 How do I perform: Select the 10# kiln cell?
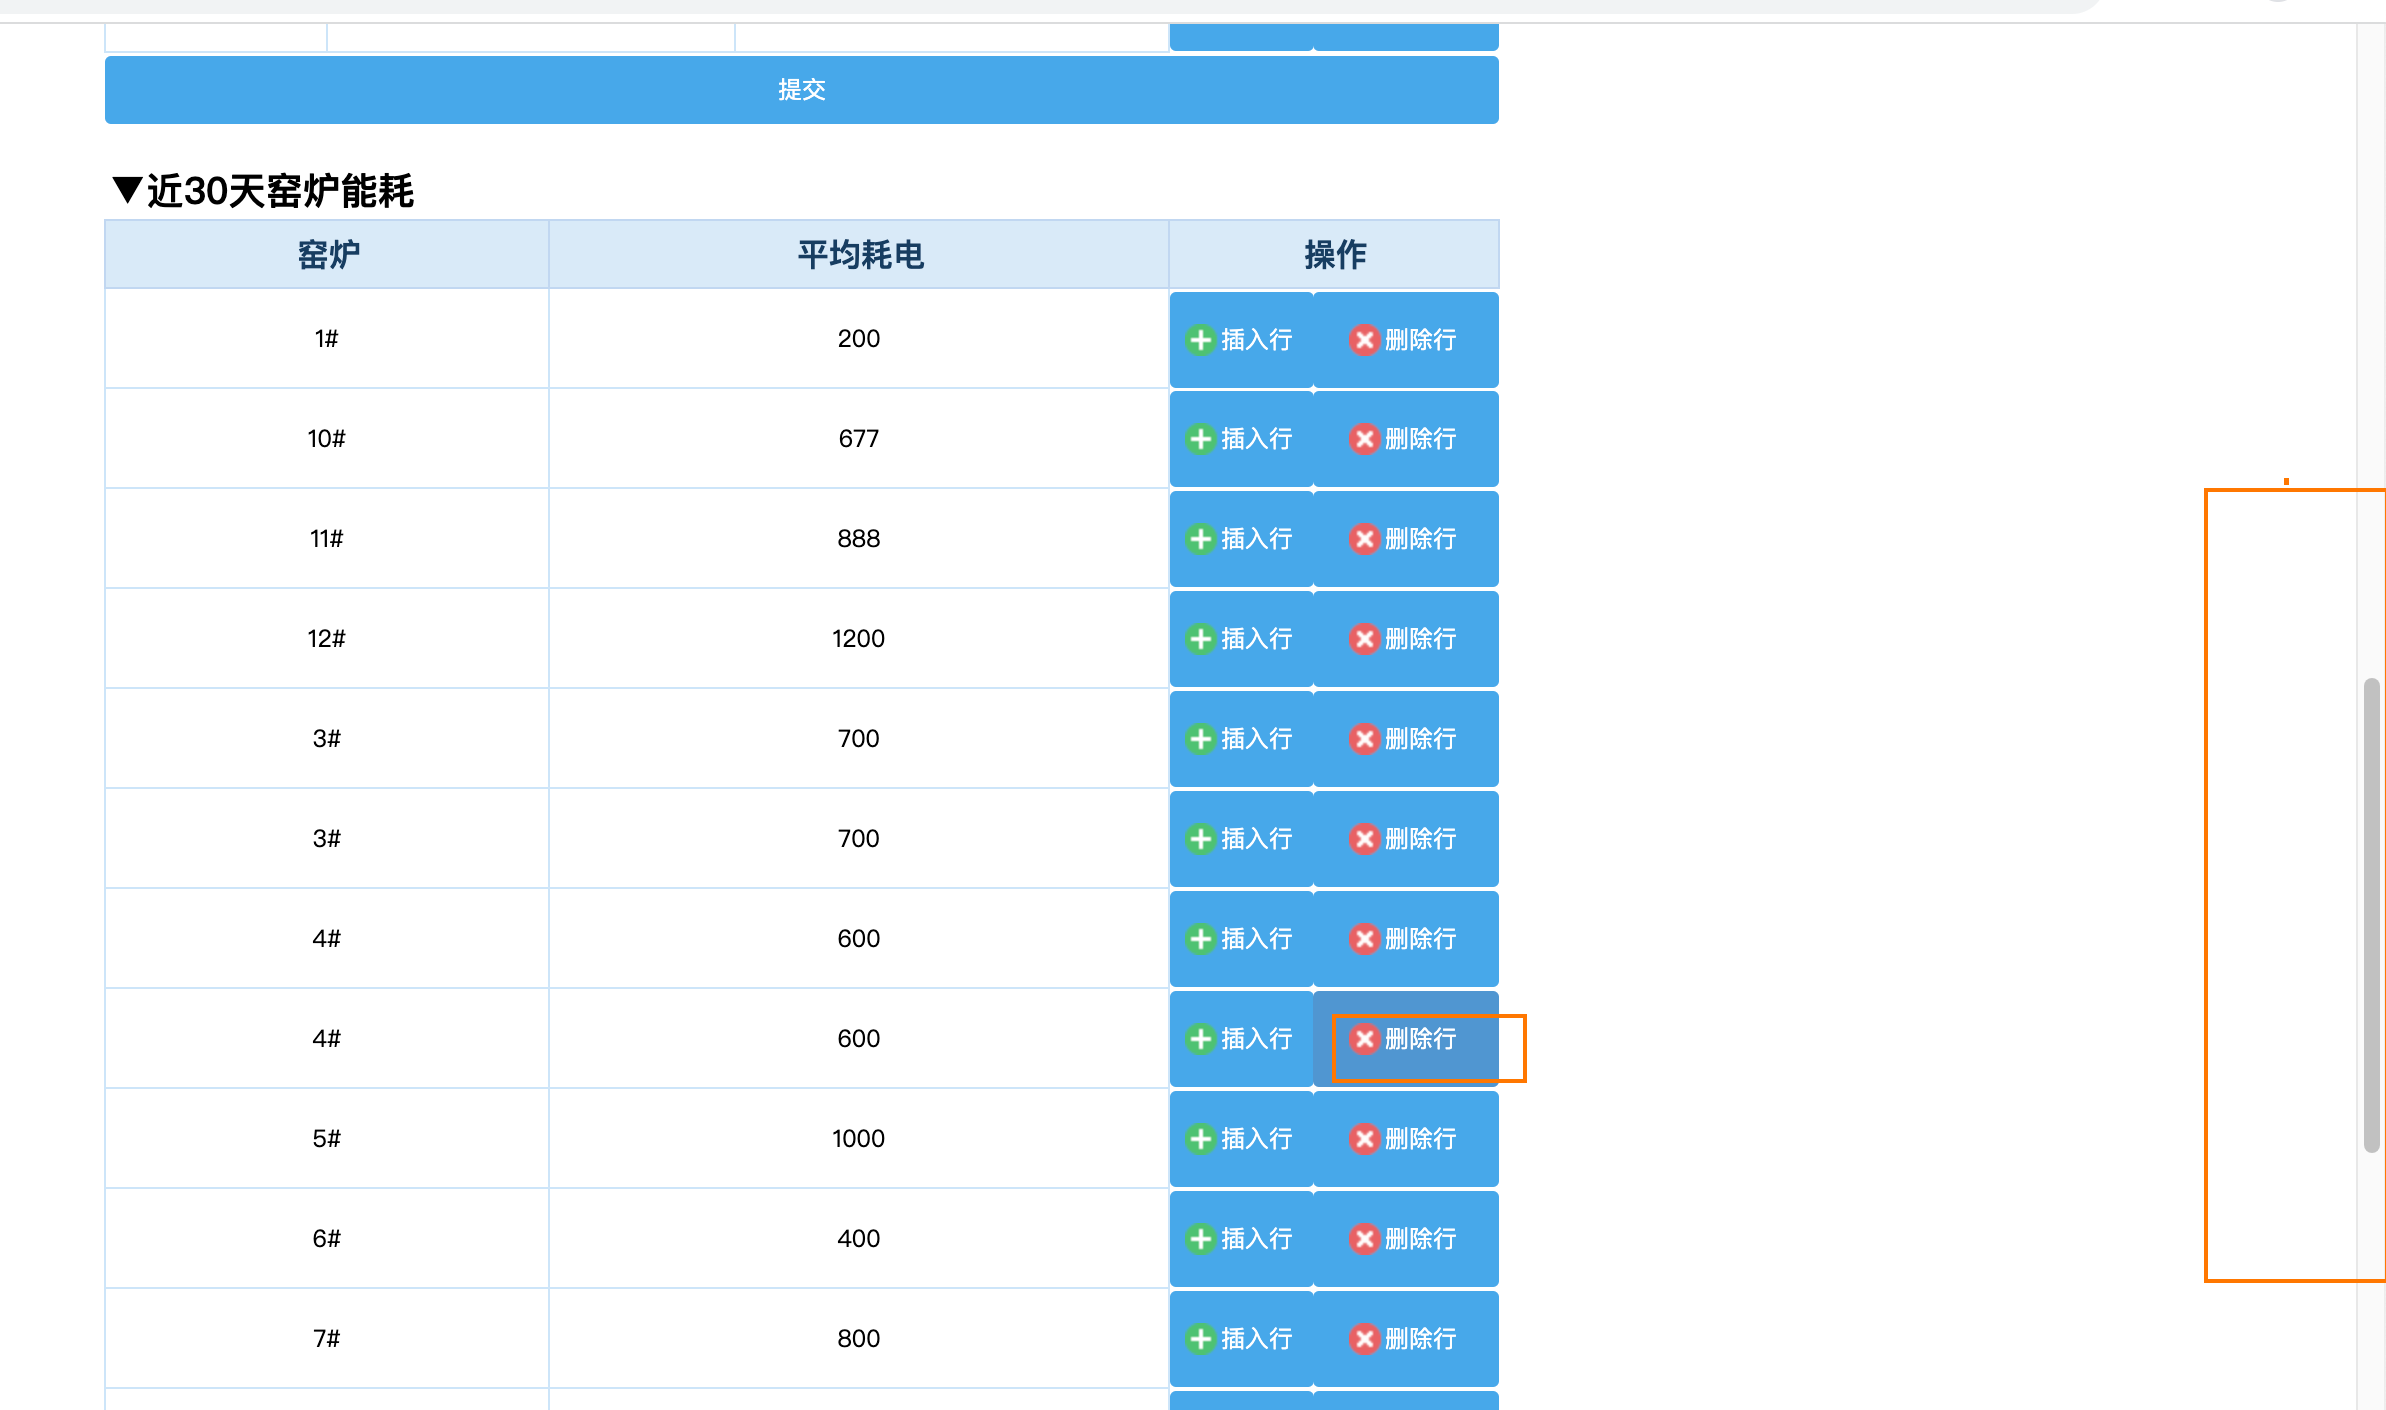tap(327, 439)
